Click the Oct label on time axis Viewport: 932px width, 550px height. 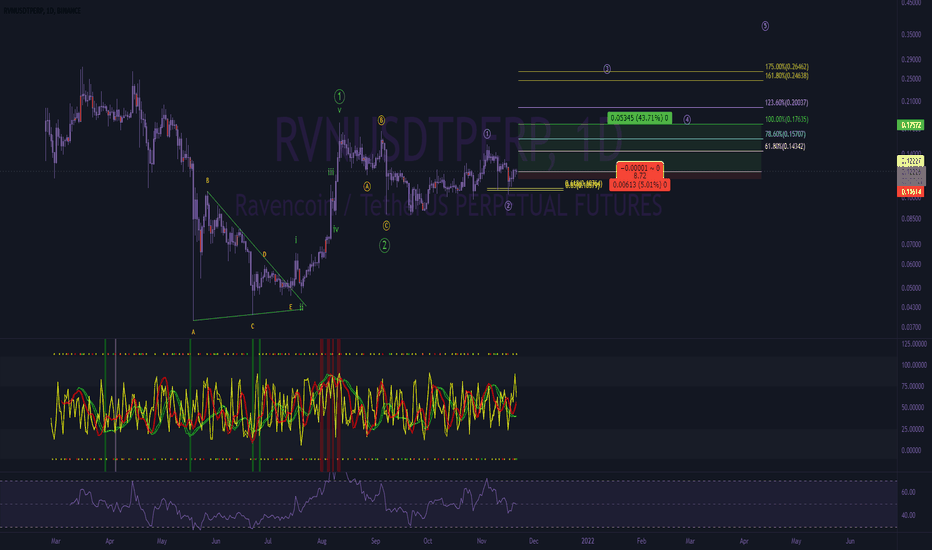coord(427,541)
